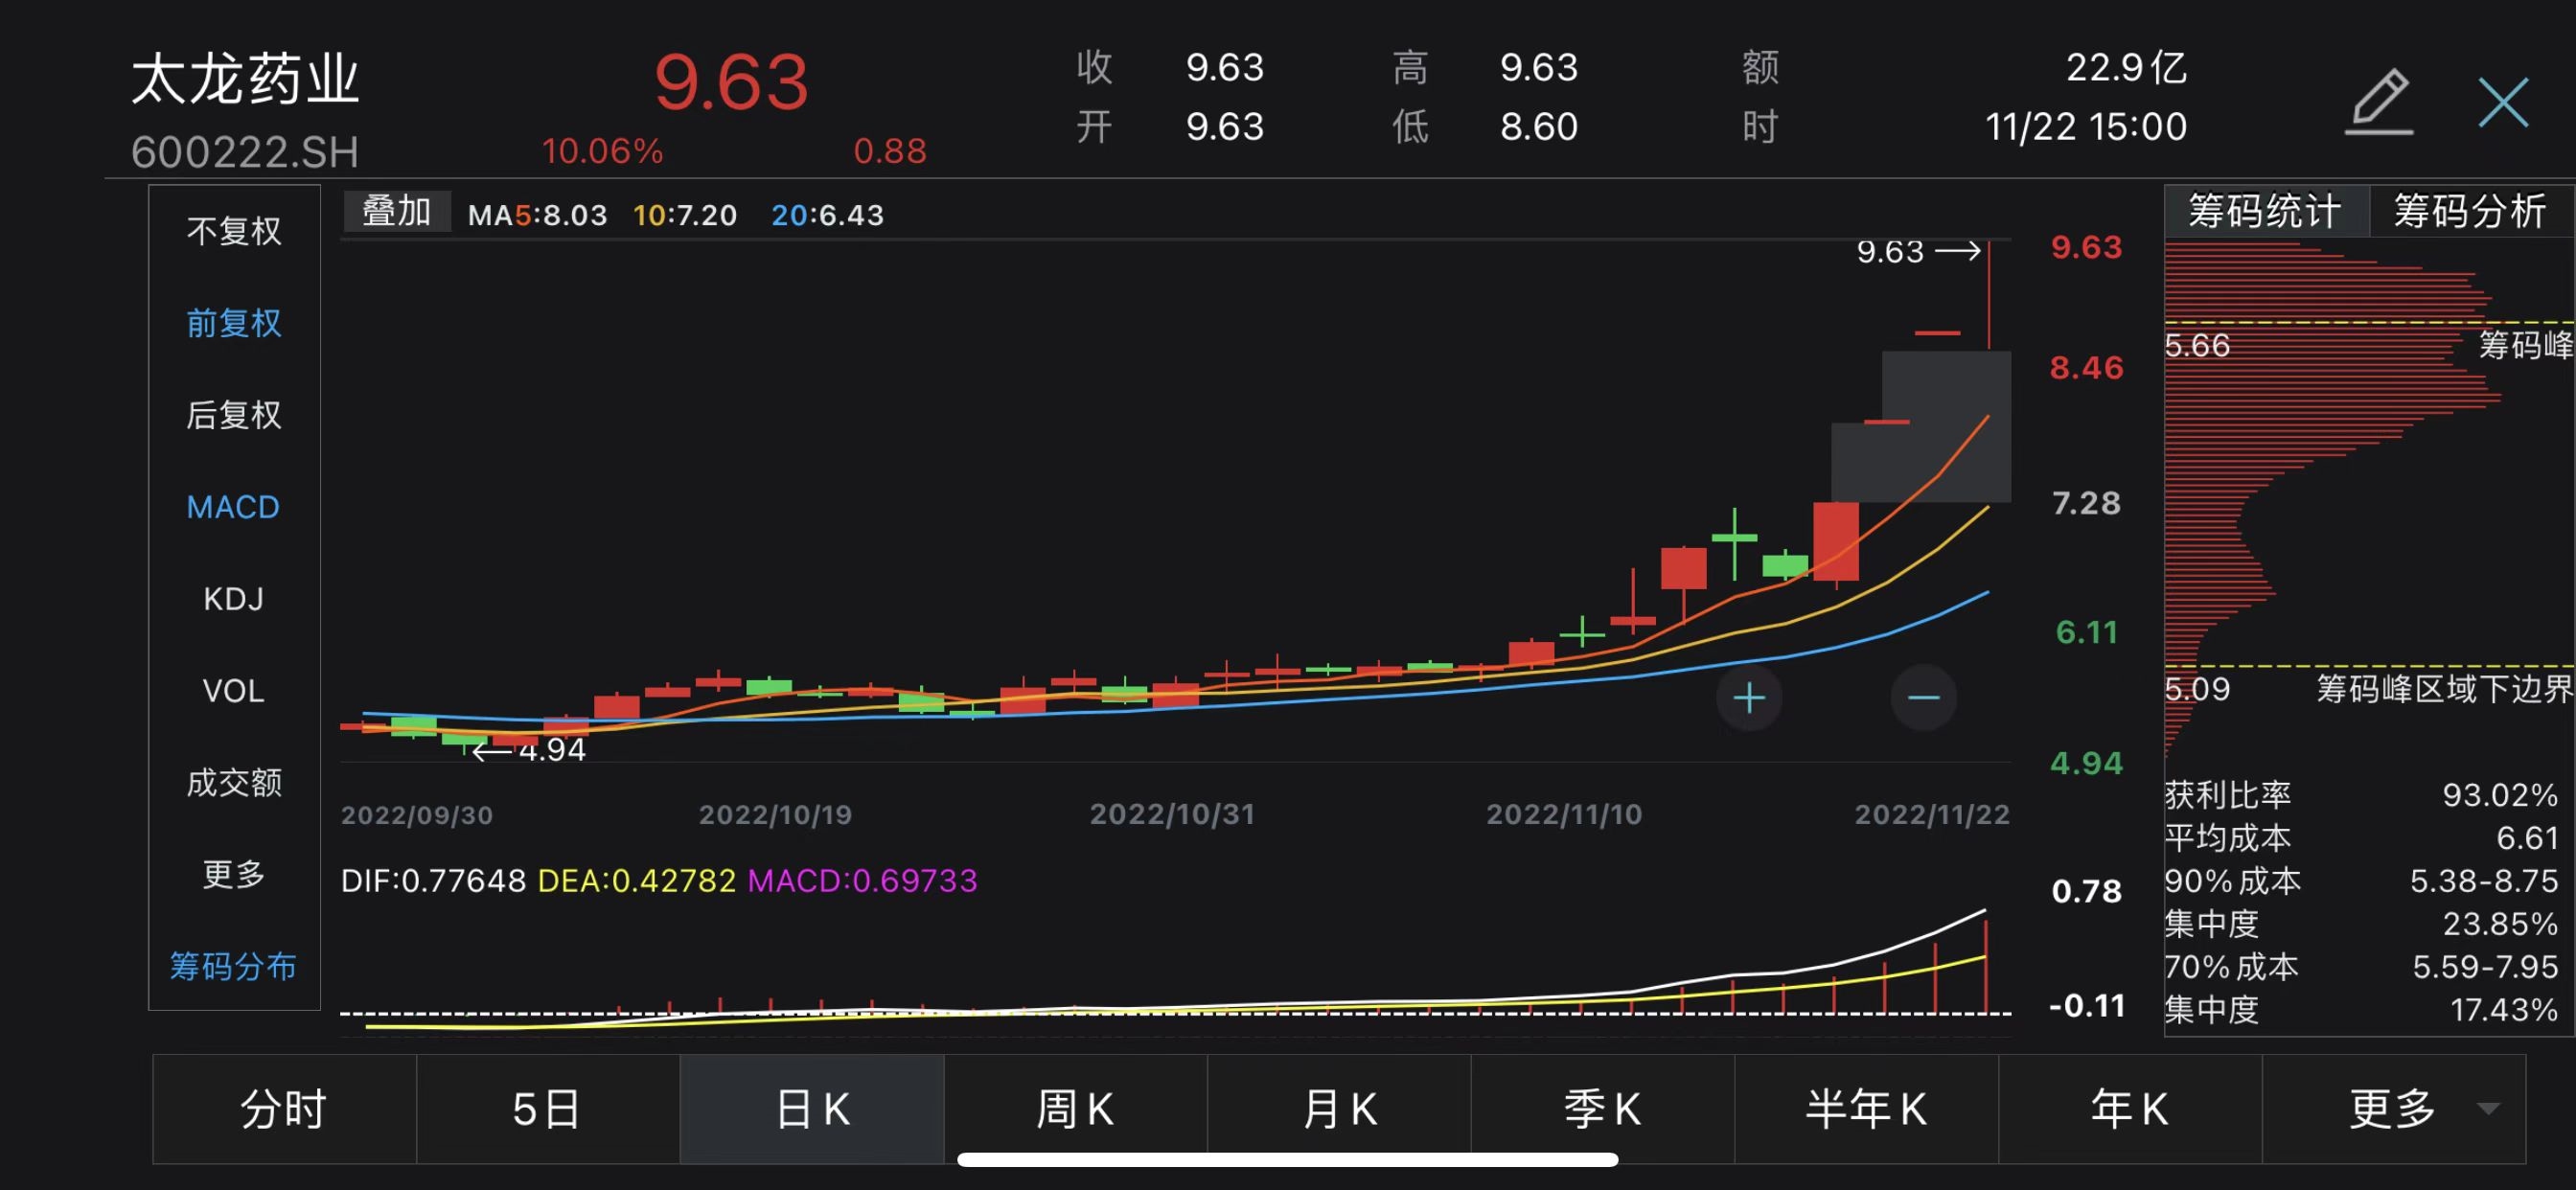Toggle 筹码分布 chip distribution panel

[x=234, y=966]
